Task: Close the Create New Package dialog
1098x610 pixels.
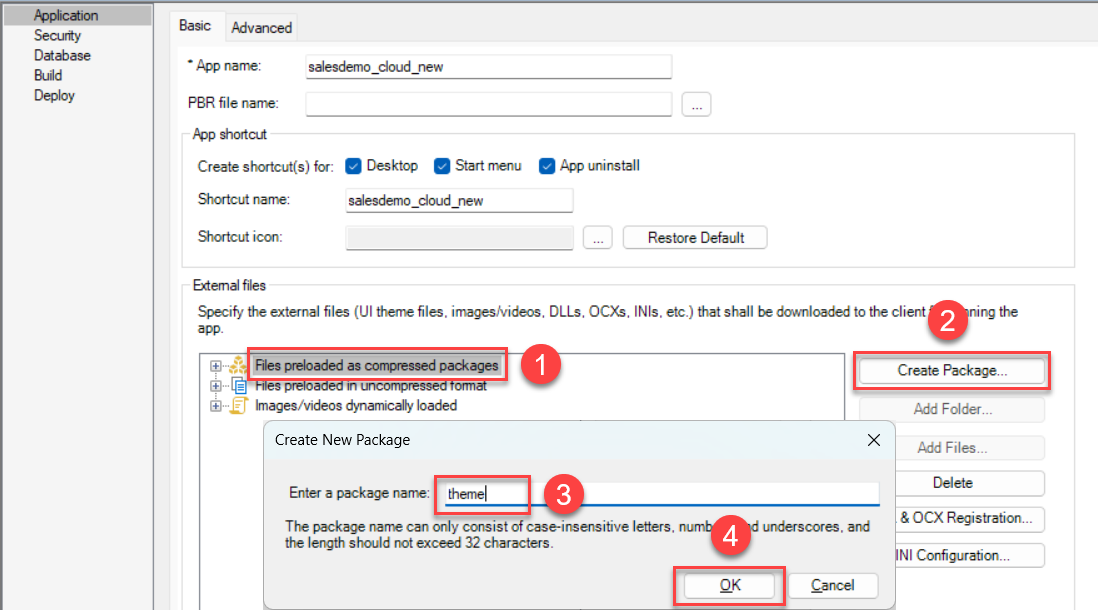Action: (x=873, y=440)
